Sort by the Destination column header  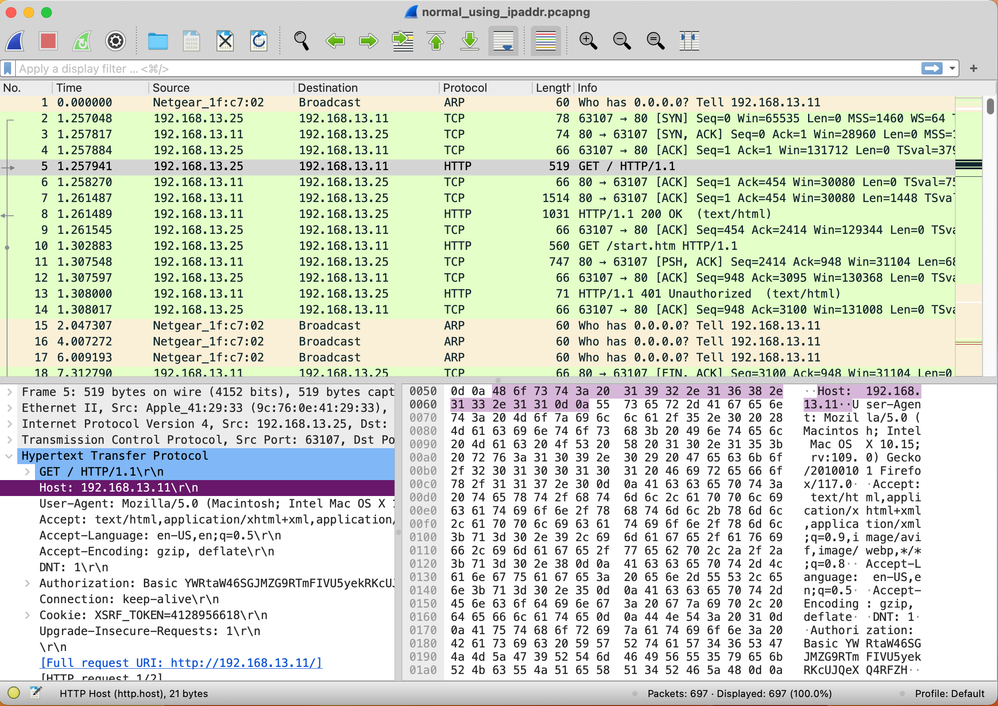366,88
